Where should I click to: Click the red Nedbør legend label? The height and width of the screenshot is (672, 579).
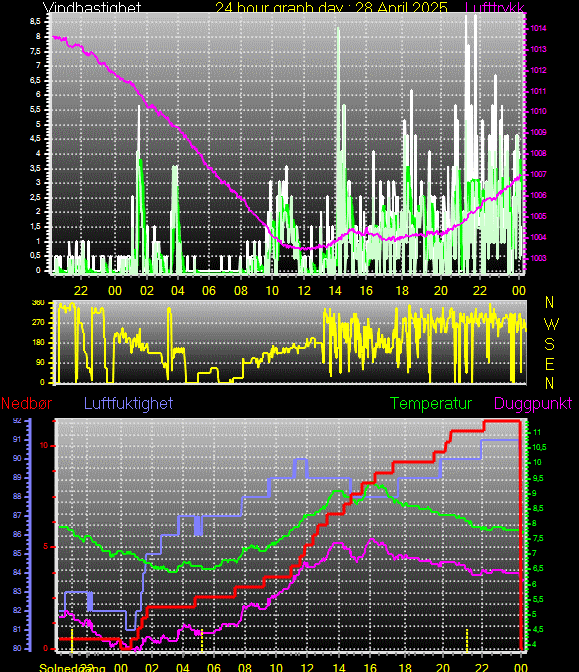click(x=27, y=404)
